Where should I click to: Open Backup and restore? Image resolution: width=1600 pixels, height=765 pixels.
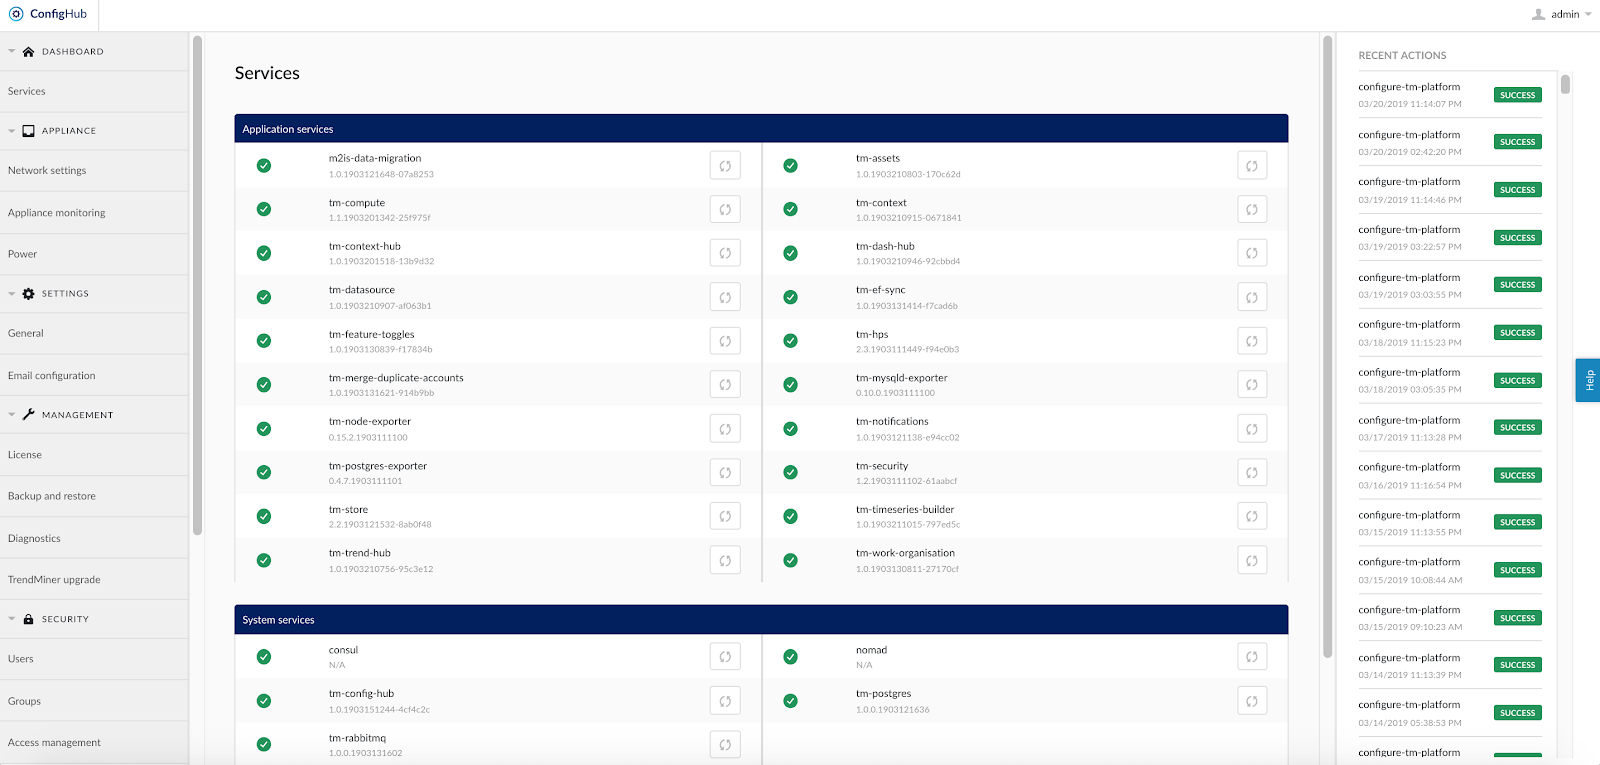[x=94, y=496]
